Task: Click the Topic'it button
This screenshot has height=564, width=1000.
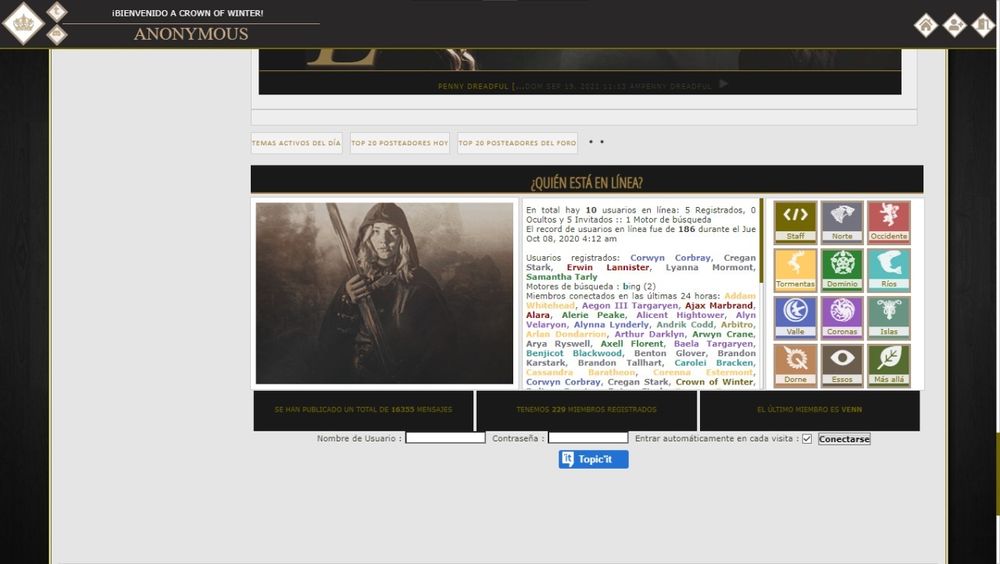Action: [x=594, y=459]
